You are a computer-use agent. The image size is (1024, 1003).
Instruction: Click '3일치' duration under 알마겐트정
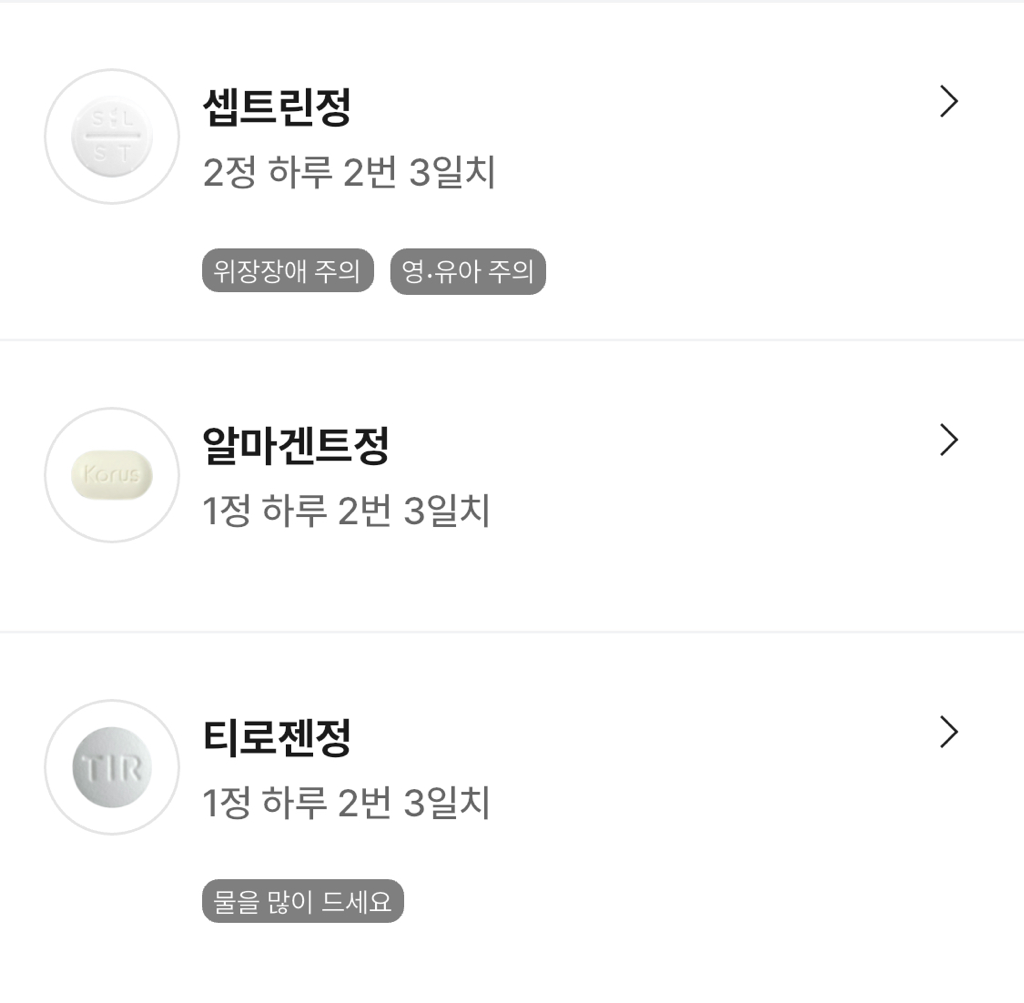[447, 511]
